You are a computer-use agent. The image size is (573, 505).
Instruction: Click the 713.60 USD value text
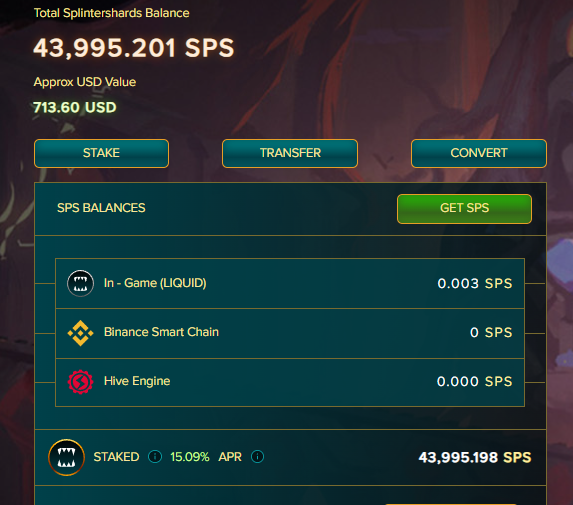pyautogui.click(x=75, y=107)
